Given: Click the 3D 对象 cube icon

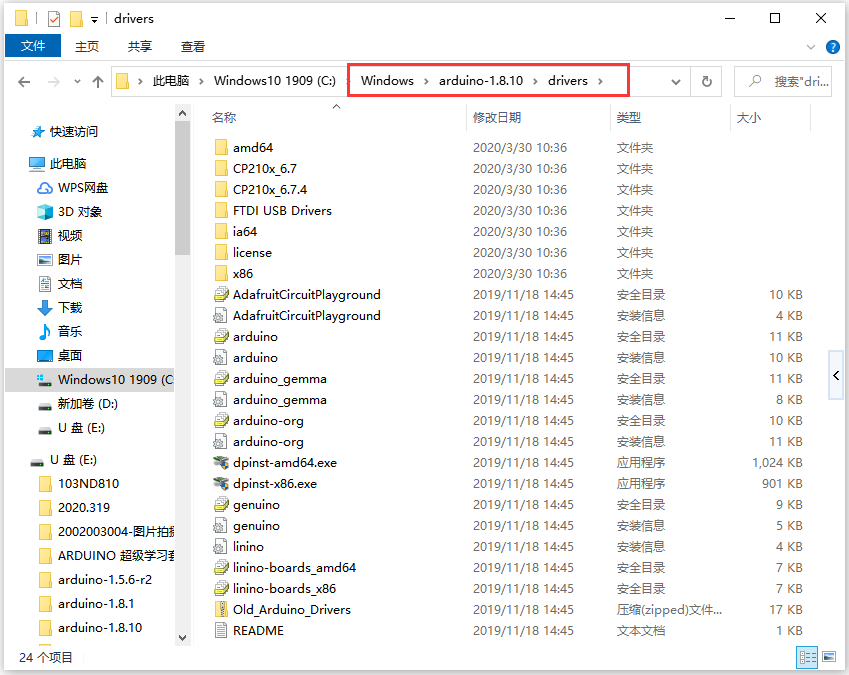Looking at the screenshot, I should click(x=45, y=212).
